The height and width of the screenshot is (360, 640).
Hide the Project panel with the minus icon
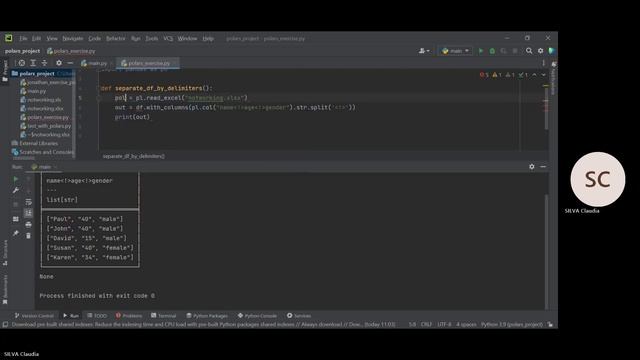click(70, 63)
